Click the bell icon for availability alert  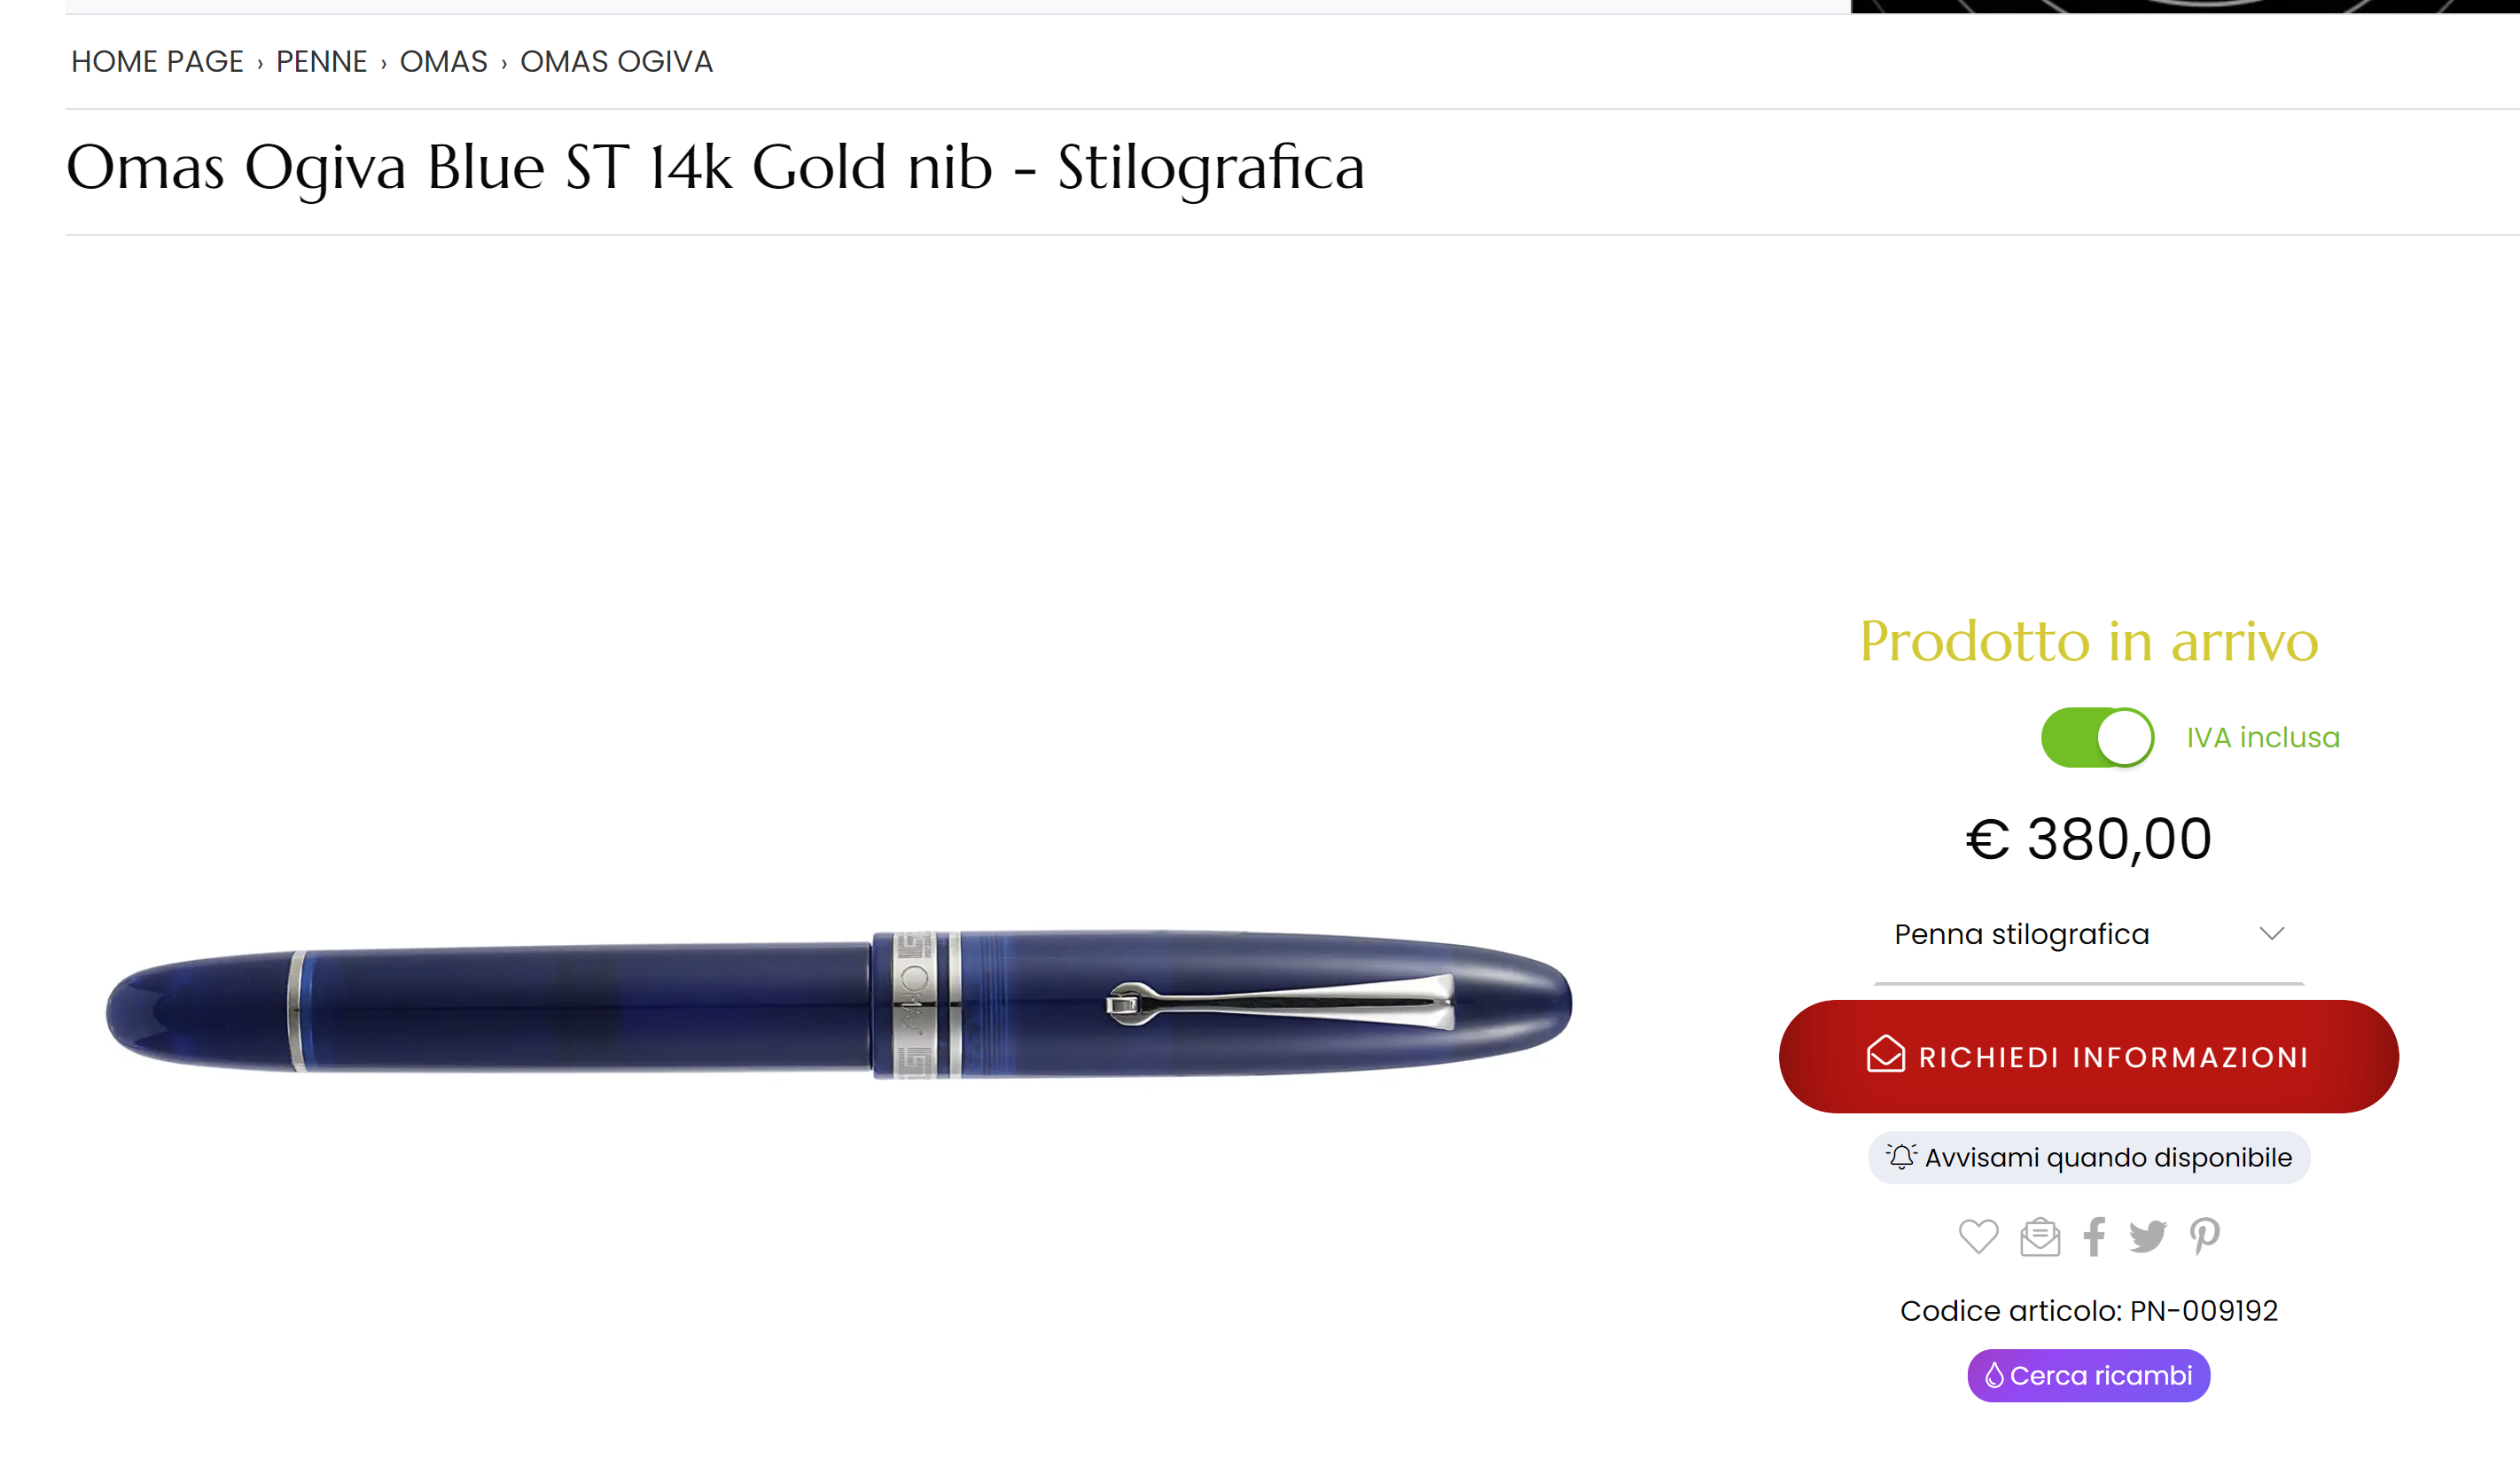(1901, 1157)
